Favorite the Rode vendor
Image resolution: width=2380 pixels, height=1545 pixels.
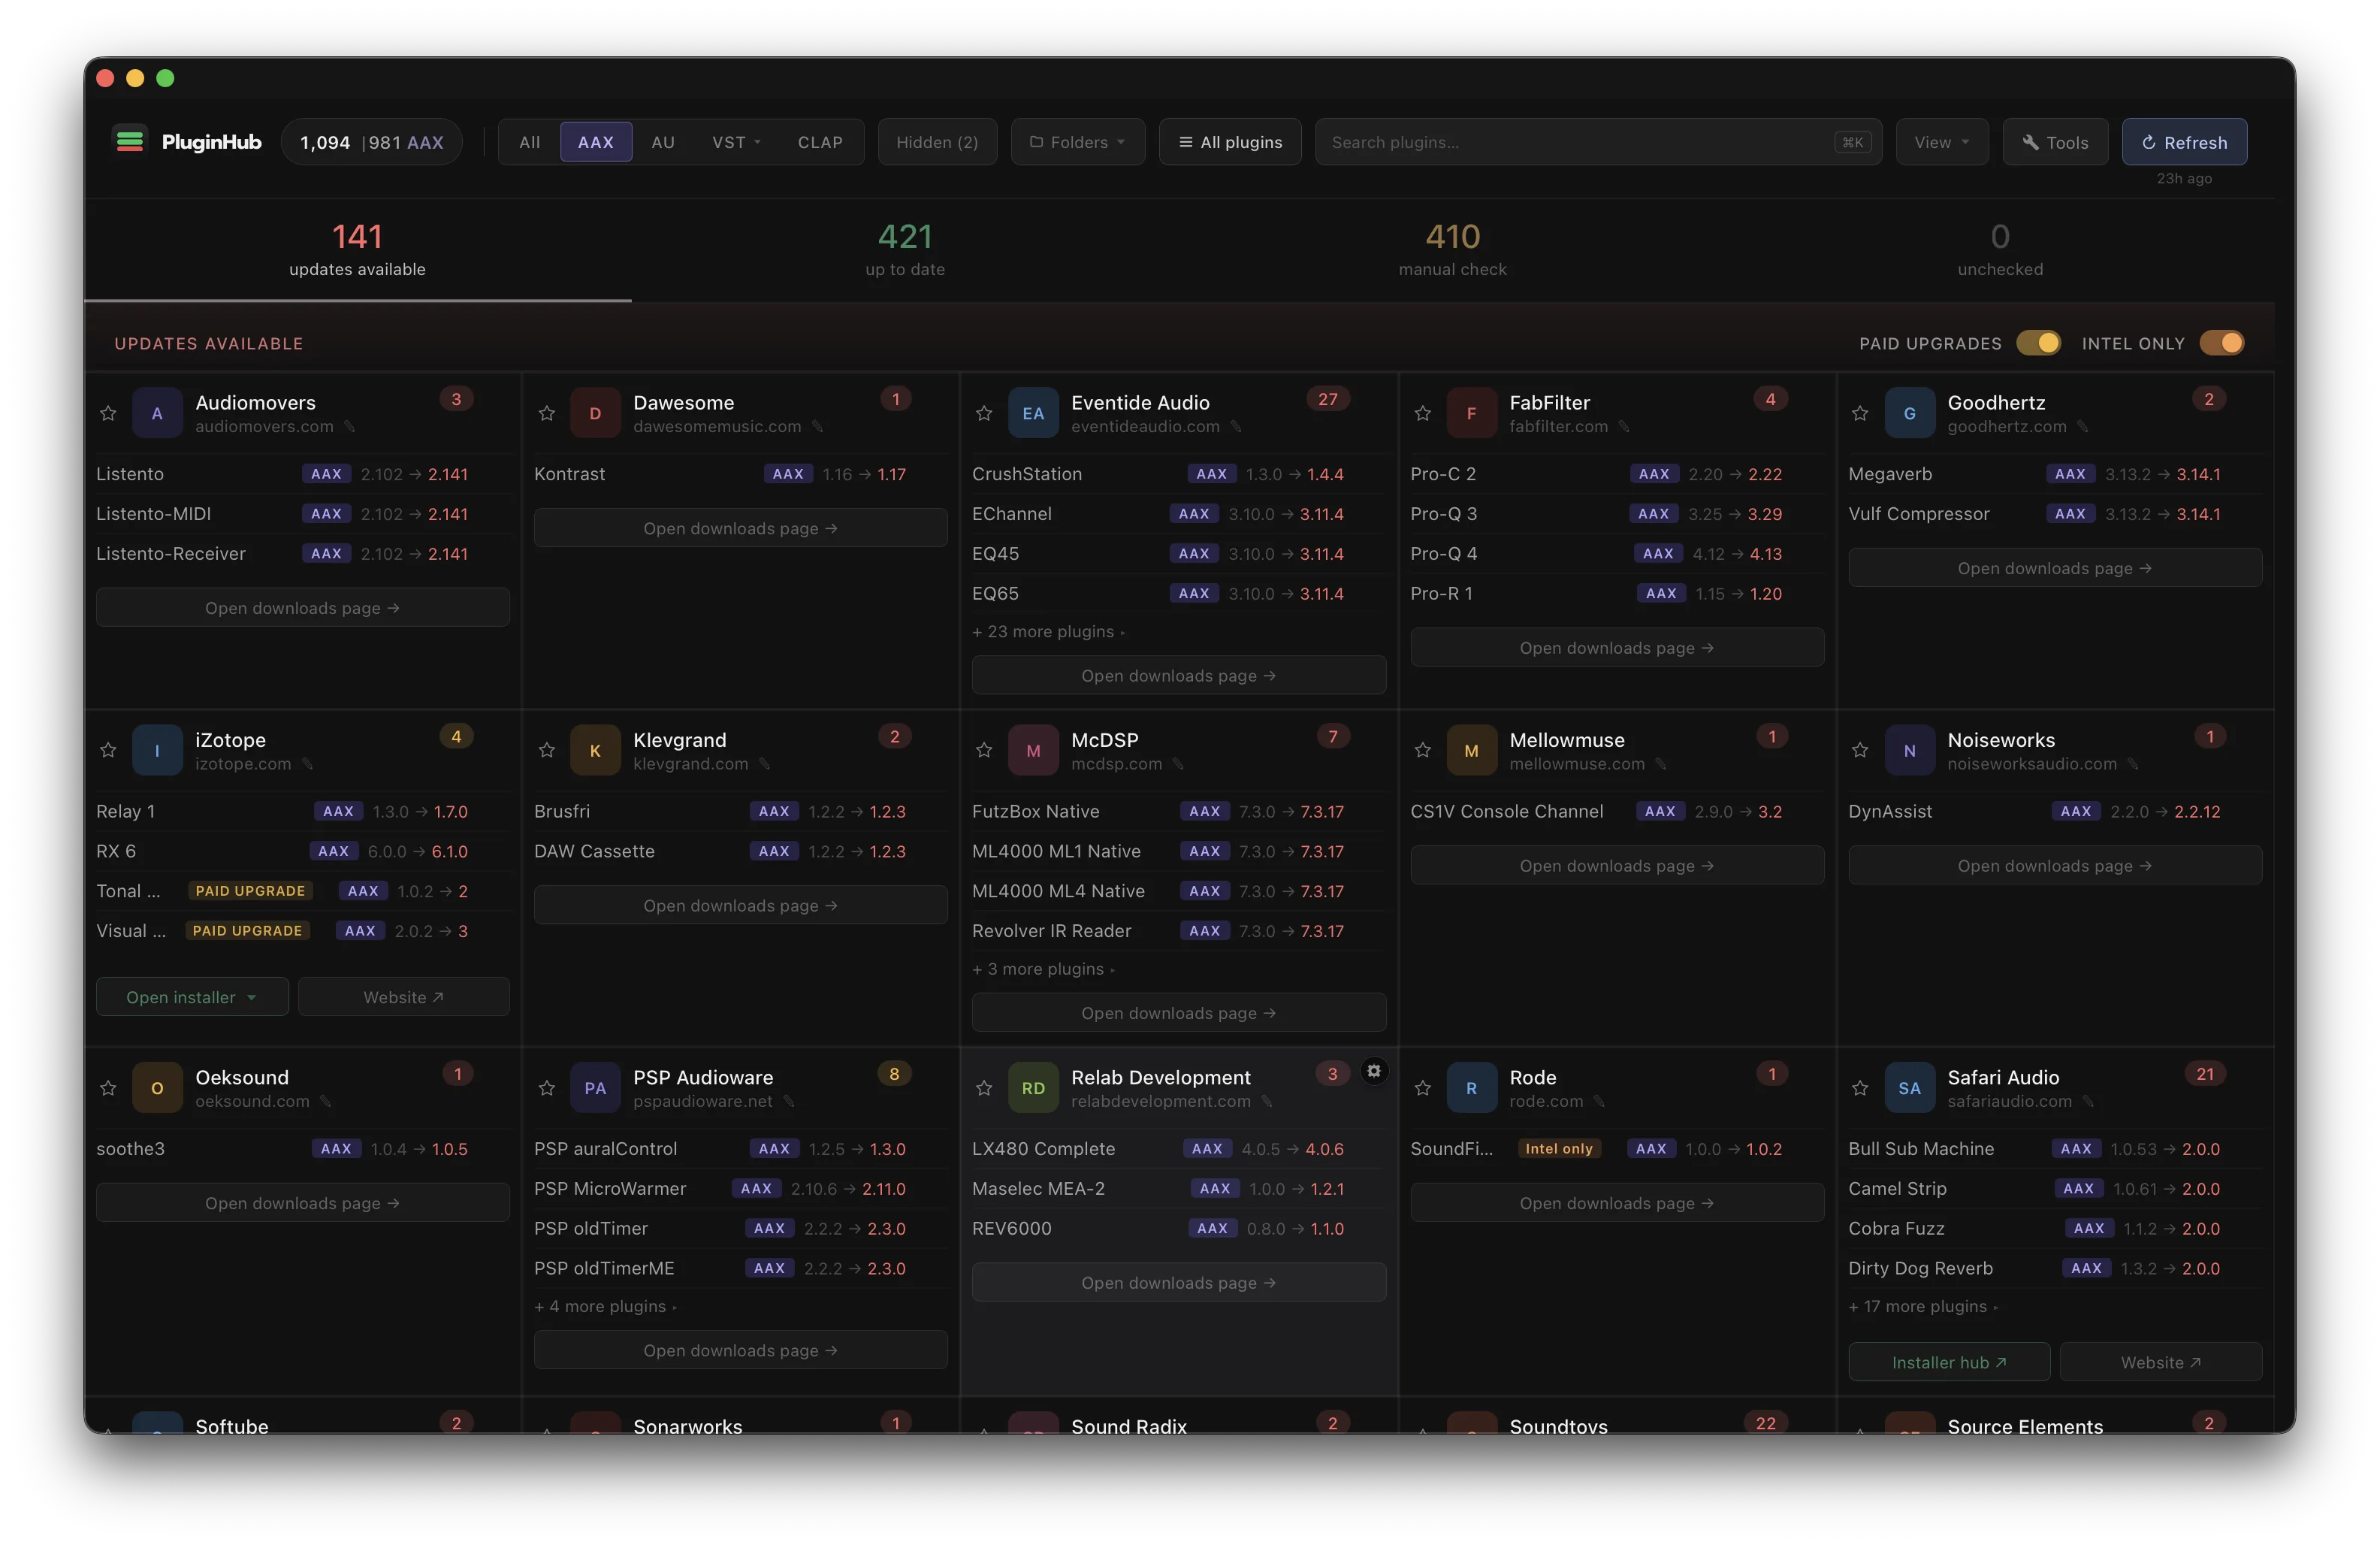coord(1422,1088)
